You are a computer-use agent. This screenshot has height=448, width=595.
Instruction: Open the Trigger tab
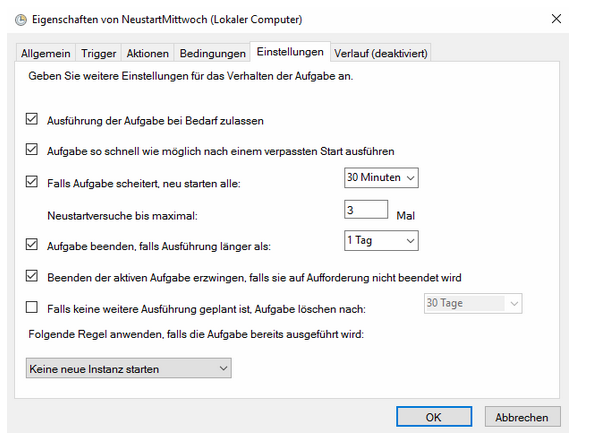pyautogui.click(x=98, y=53)
